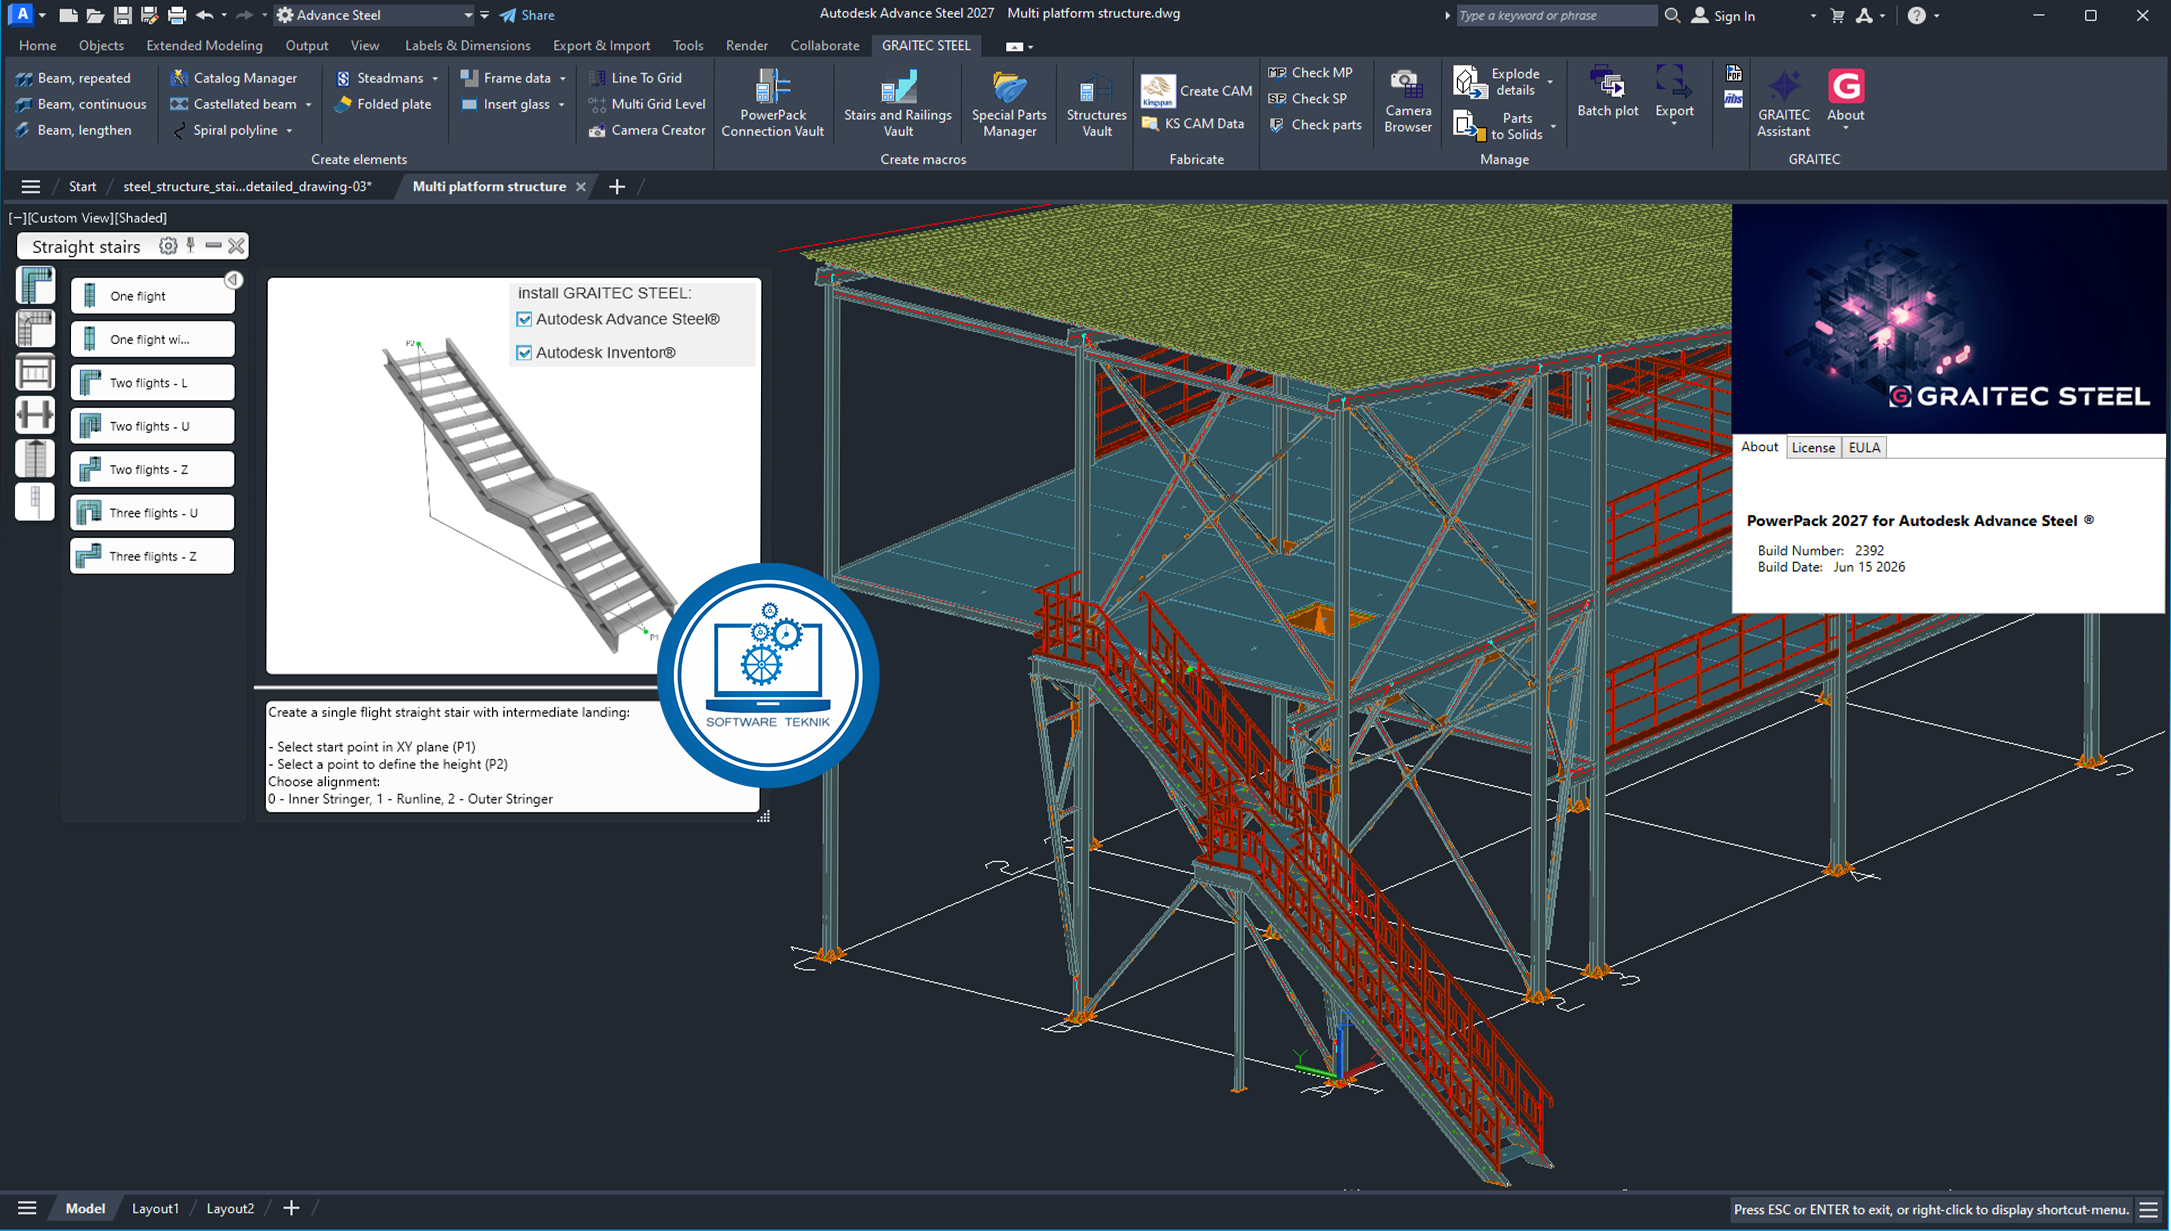The width and height of the screenshot is (2171, 1231).
Task: Add a new layout tab
Action: (291, 1208)
